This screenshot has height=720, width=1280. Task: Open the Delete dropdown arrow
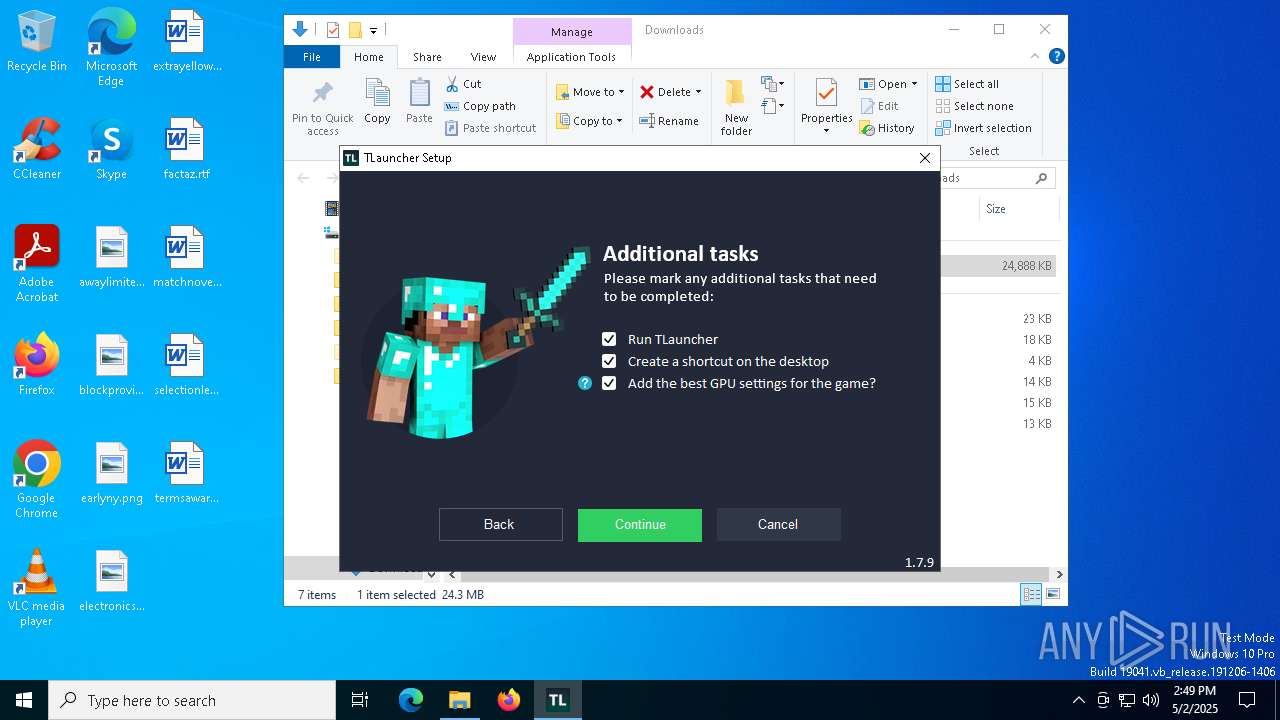coord(698,92)
